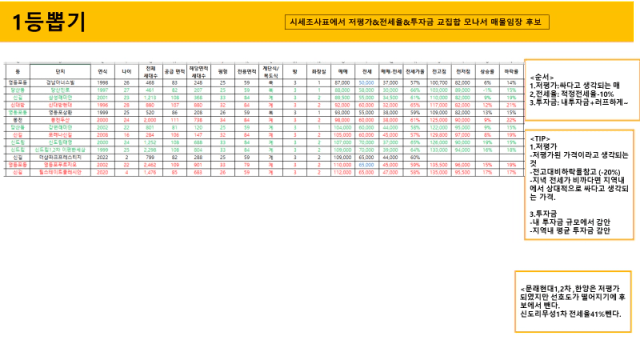Image resolution: width=640 pixels, height=360 pixels.
Task: Select the '공급 면적' column header
Action: 175,71
